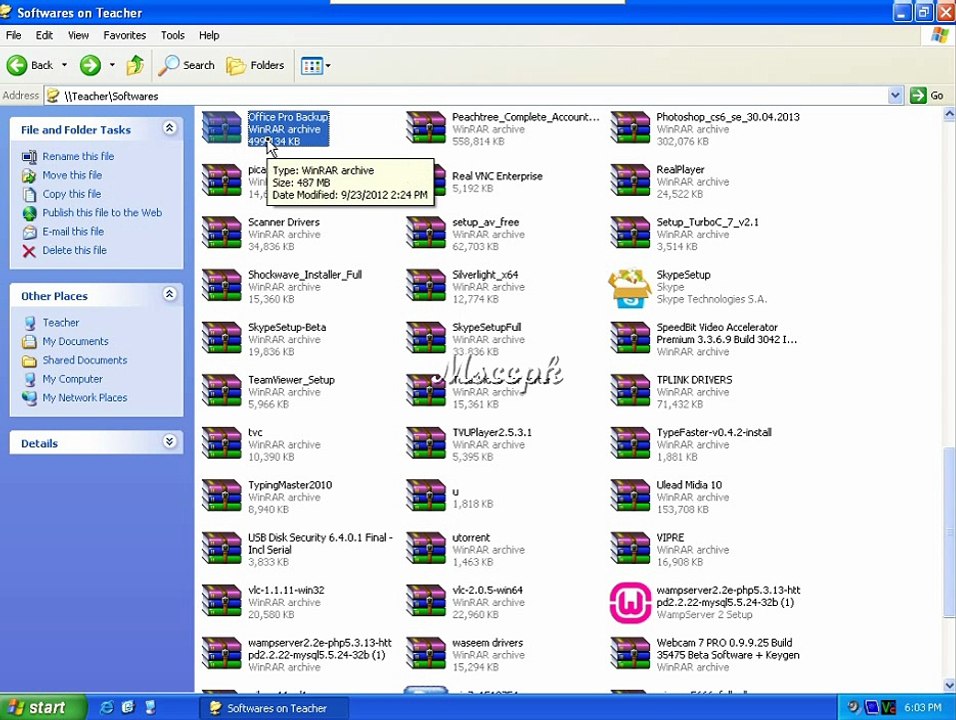
Task: Click Delete this file
Action: coord(74,251)
